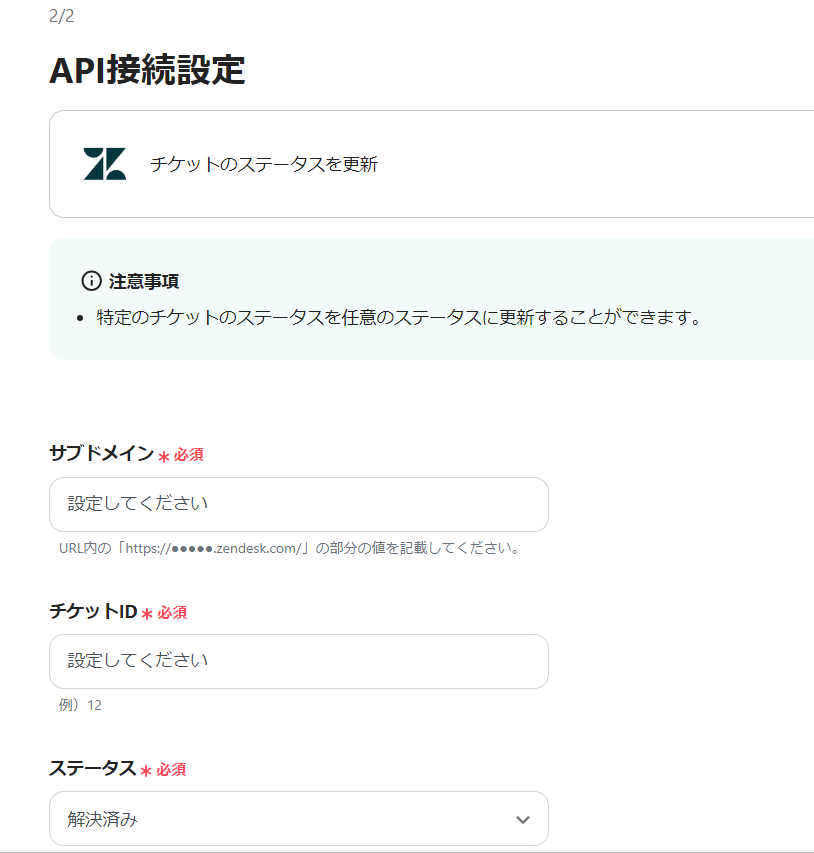Click the ステータス field label
Image resolution: width=814 pixels, height=853 pixels.
pyautogui.click(x=92, y=768)
